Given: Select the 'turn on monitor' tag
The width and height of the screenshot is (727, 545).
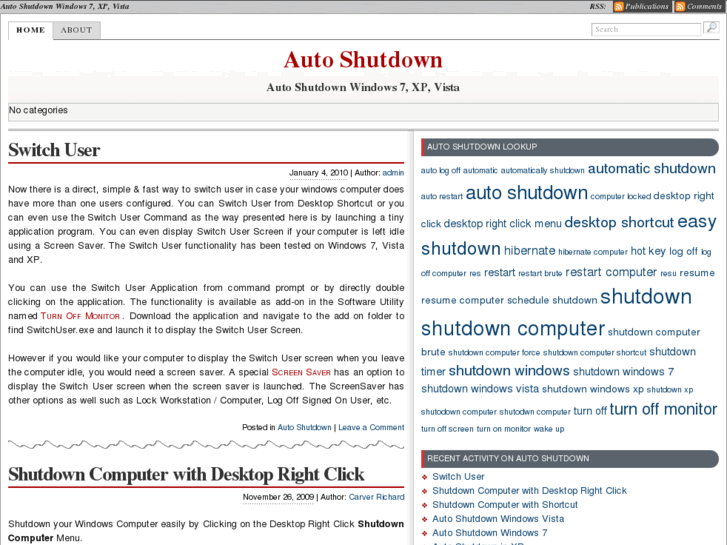Looking at the screenshot, I should point(503,429).
